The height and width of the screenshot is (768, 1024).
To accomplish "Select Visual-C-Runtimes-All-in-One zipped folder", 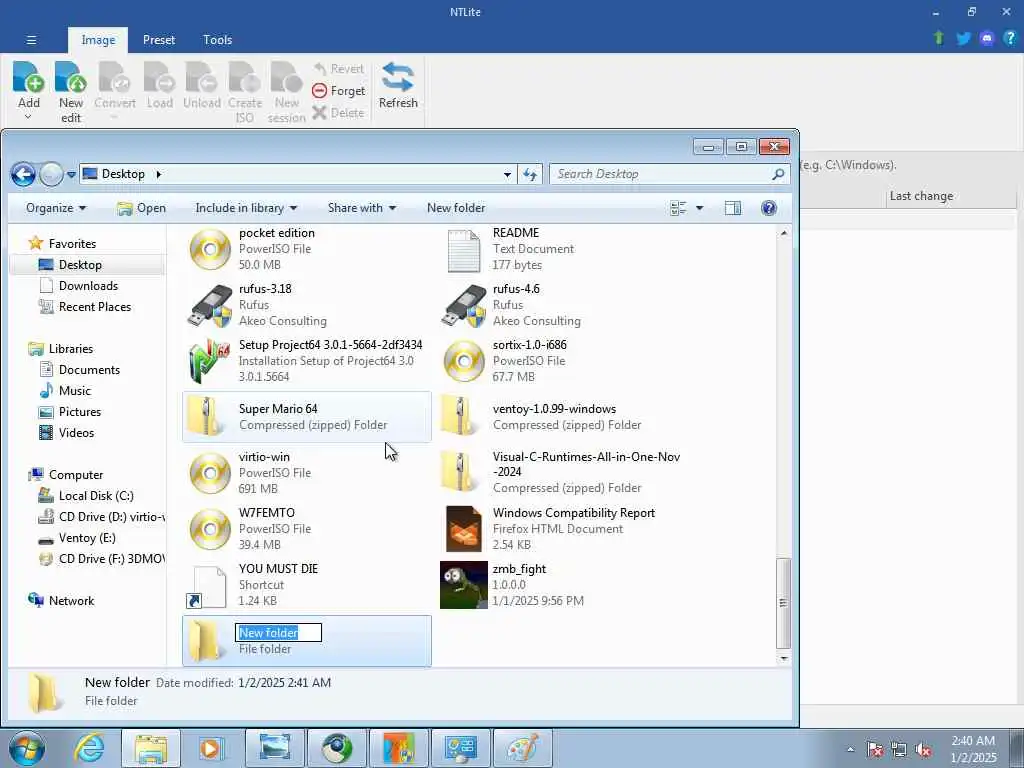I will [561, 472].
